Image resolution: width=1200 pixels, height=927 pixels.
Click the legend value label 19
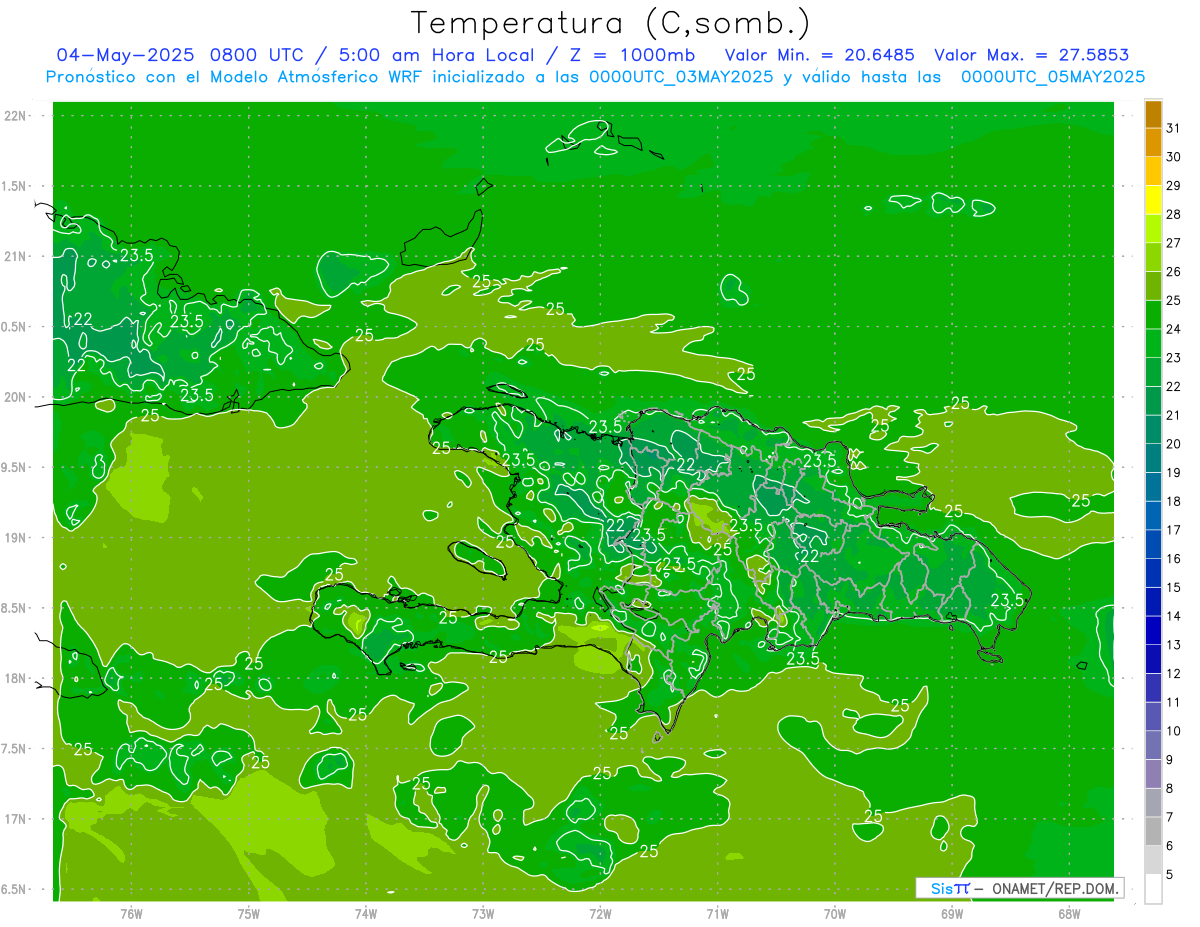[1173, 472]
